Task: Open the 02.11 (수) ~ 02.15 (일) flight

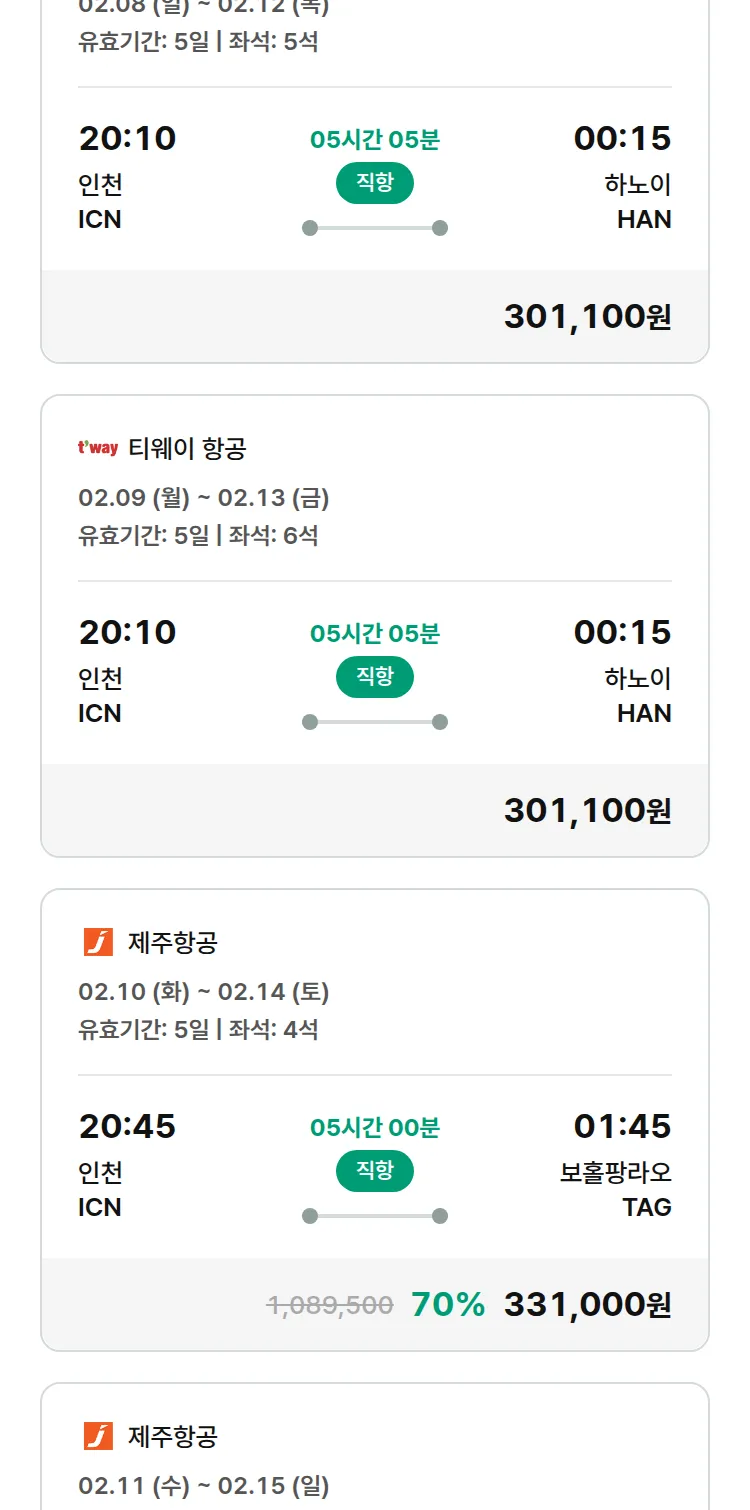Action: point(204,1485)
